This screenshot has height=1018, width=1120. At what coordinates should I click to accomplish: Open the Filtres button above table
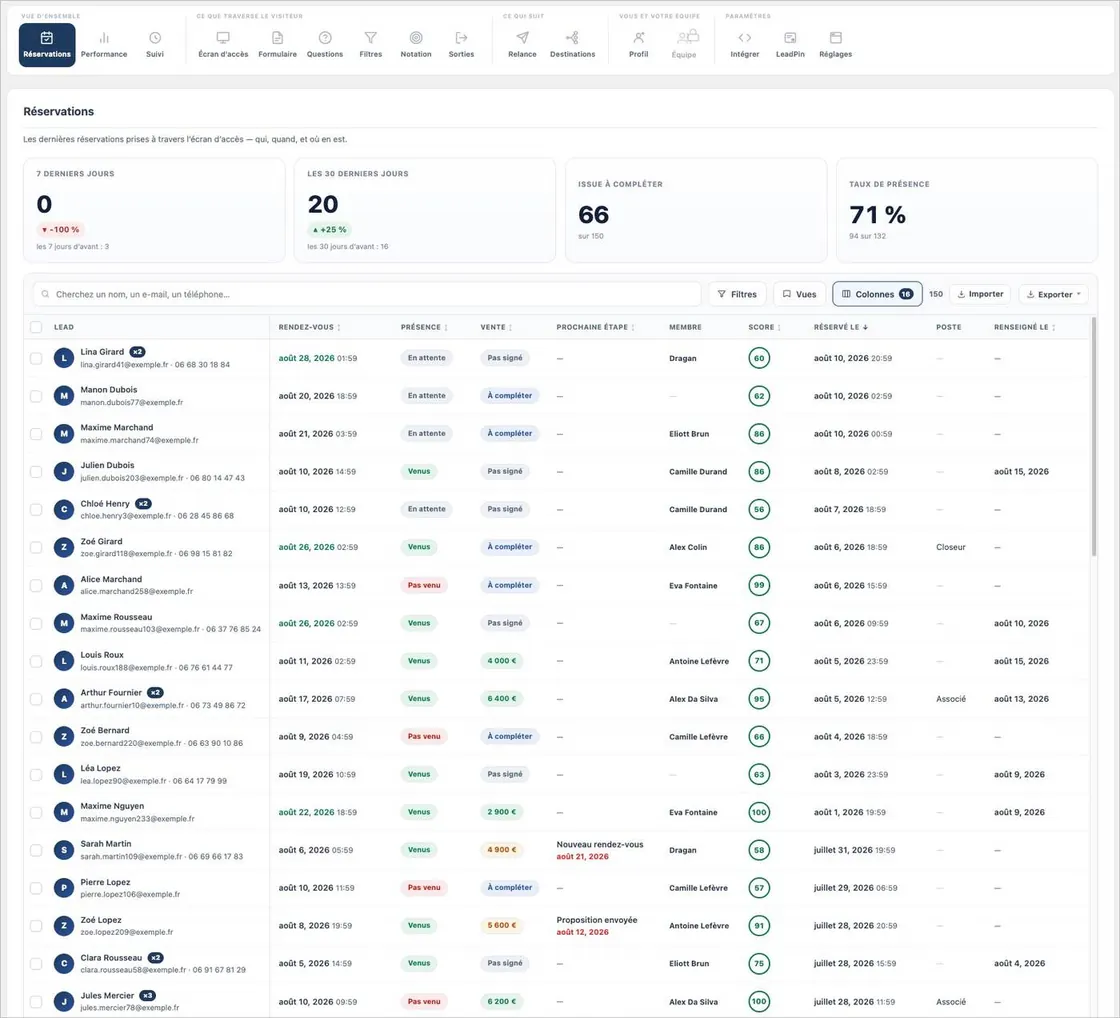point(737,294)
